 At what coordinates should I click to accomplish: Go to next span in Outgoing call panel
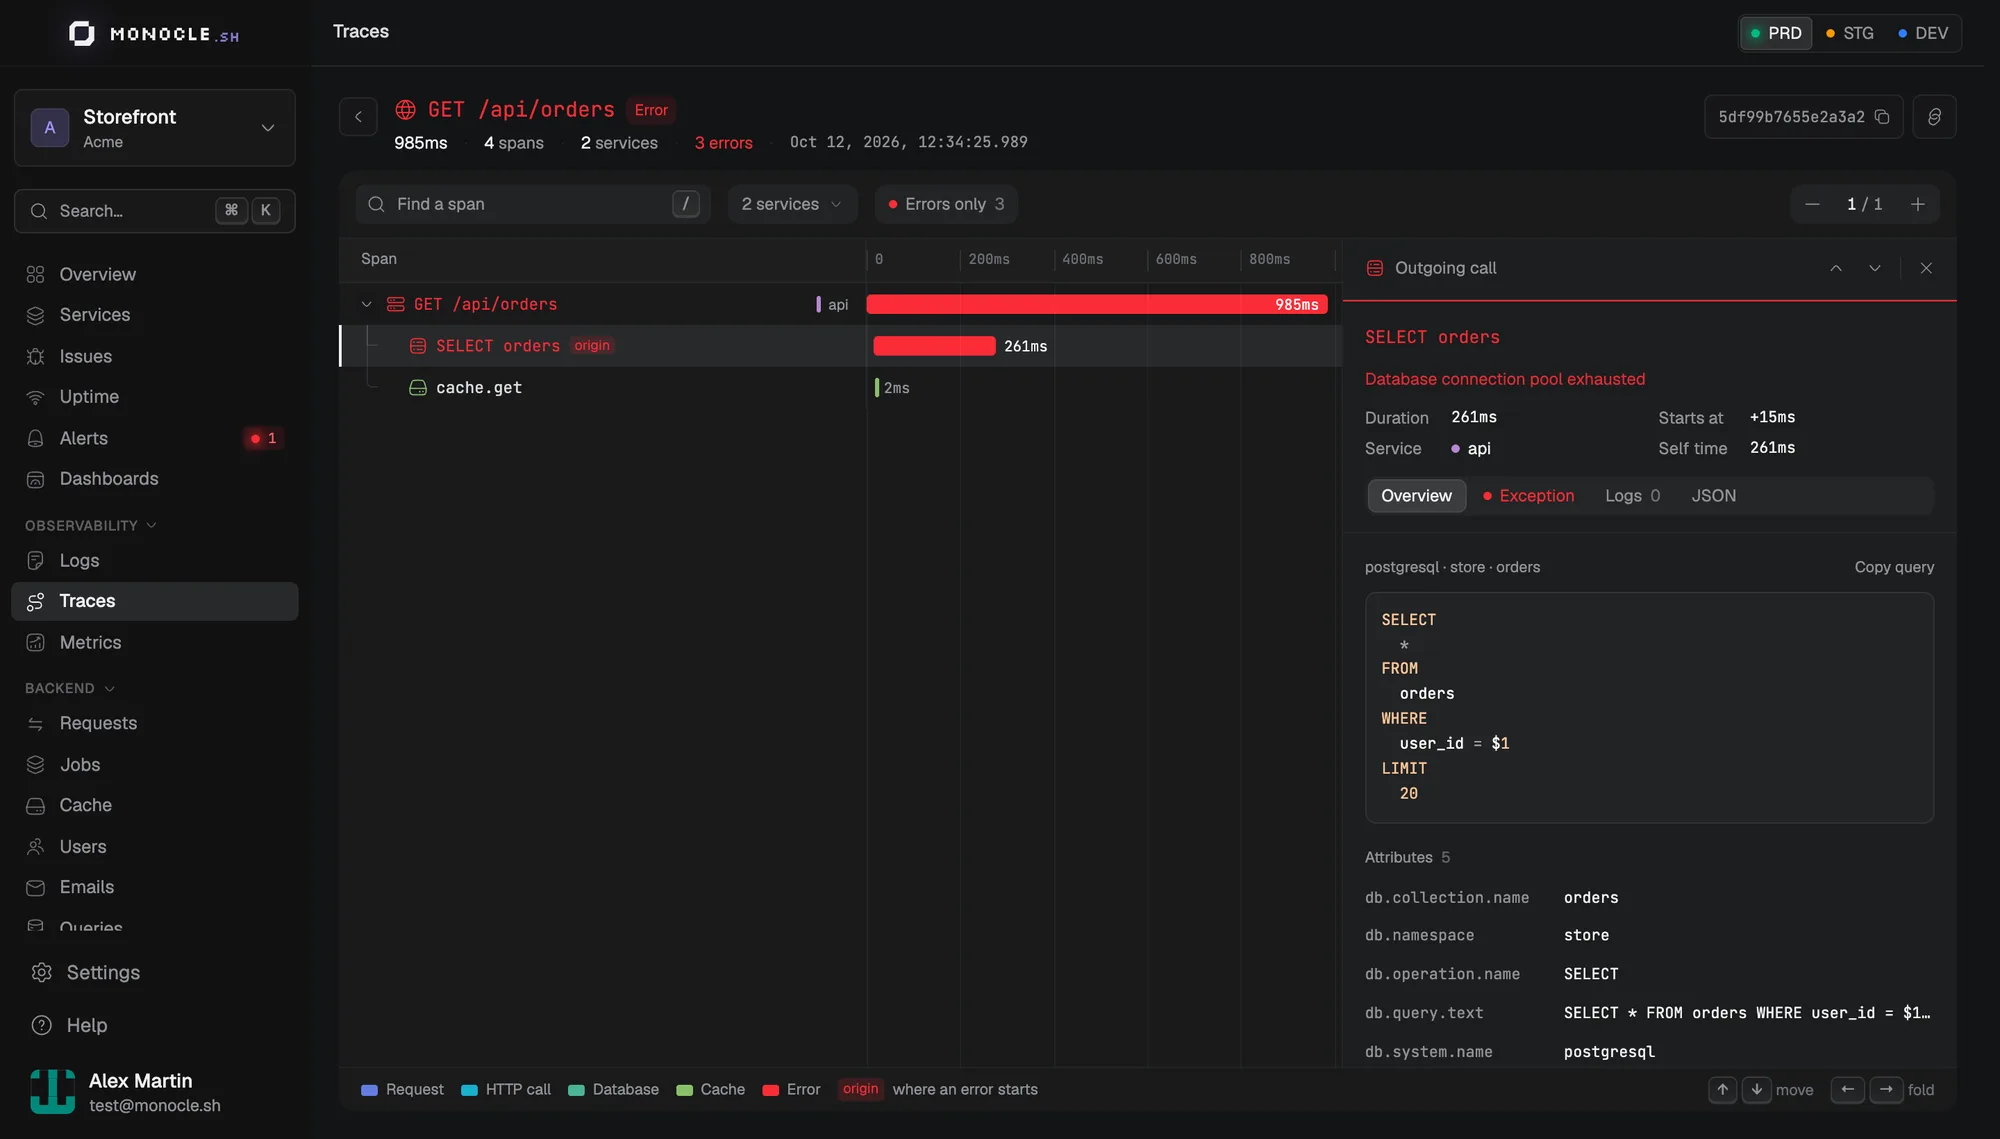click(x=1875, y=268)
